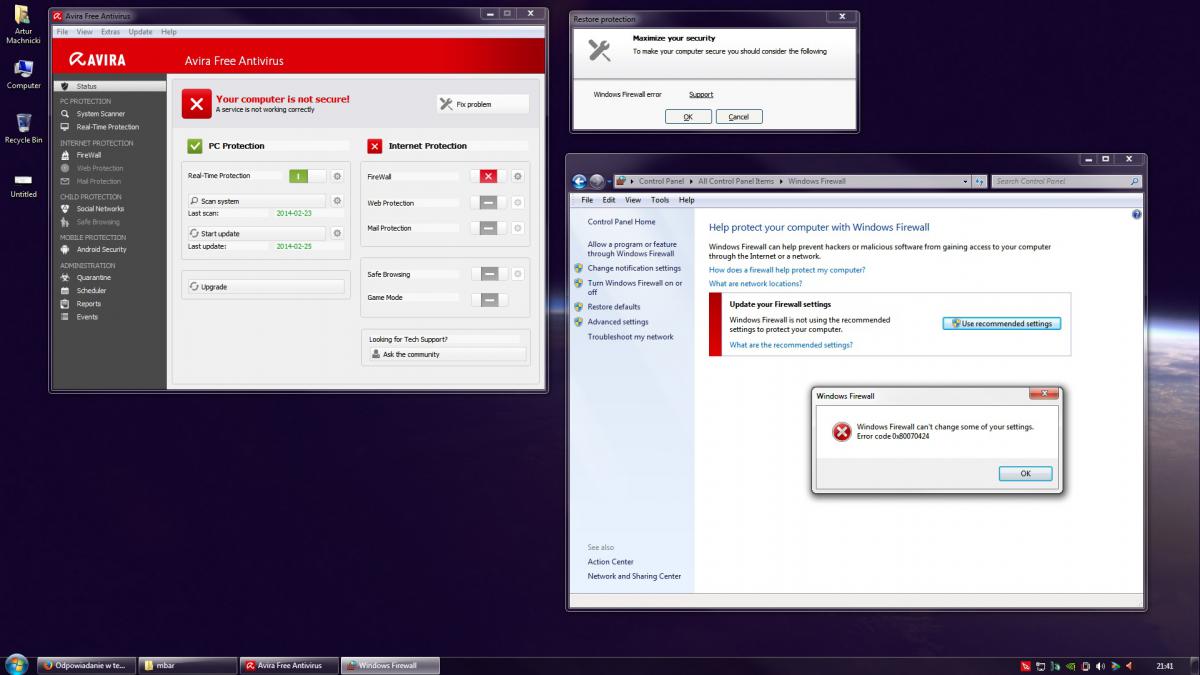Click Use recommended settings button

click(x=1002, y=324)
